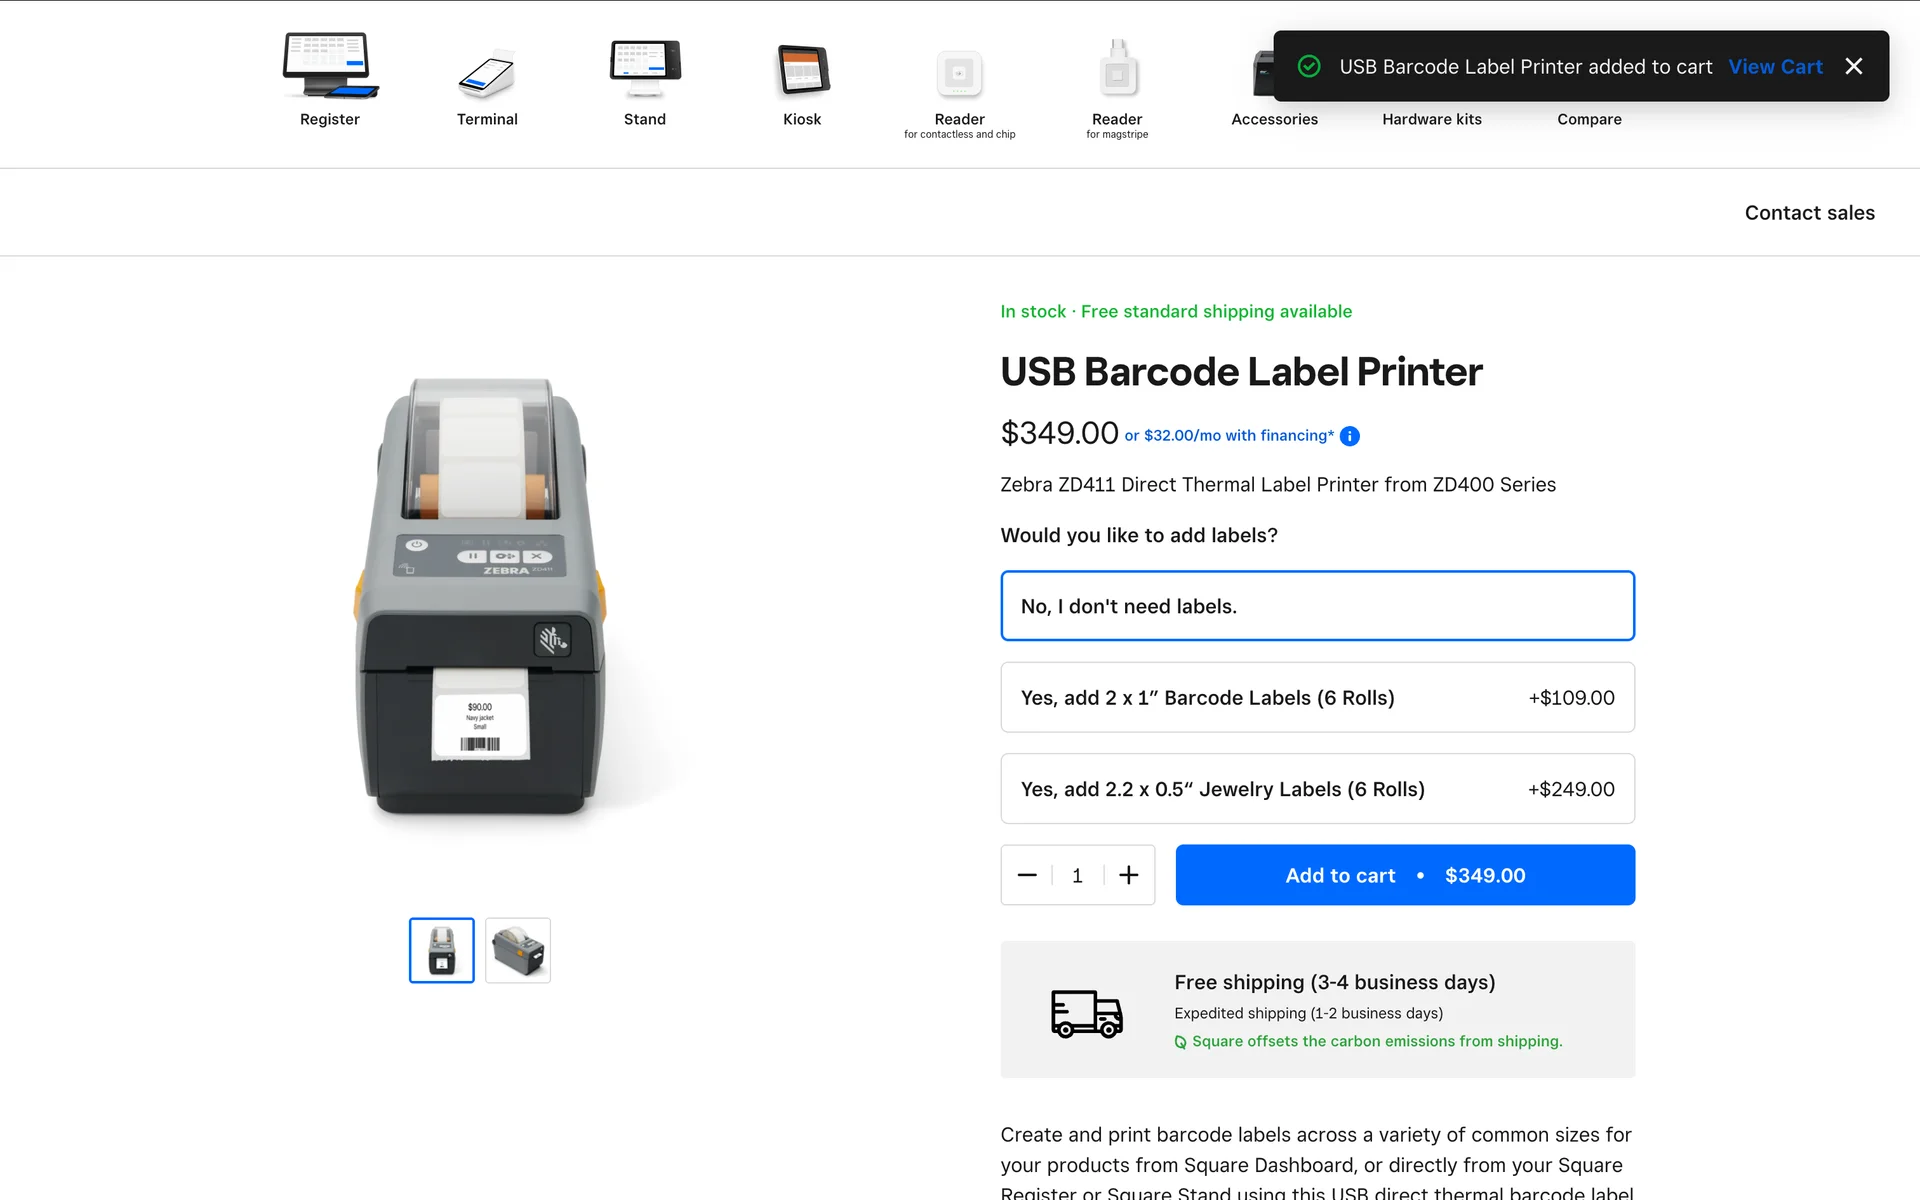Click Contact sales link
This screenshot has height=1200, width=1920.
(1809, 213)
